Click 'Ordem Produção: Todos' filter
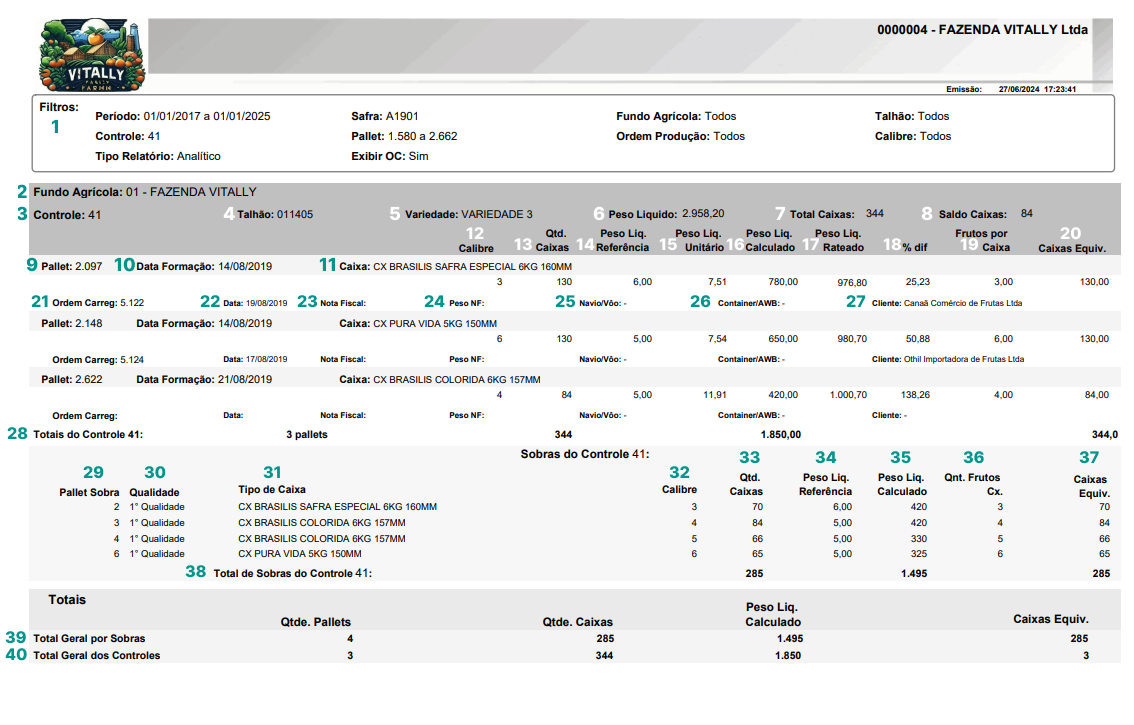Image resolution: width=1134 pixels, height=725 pixels. (x=681, y=136)
